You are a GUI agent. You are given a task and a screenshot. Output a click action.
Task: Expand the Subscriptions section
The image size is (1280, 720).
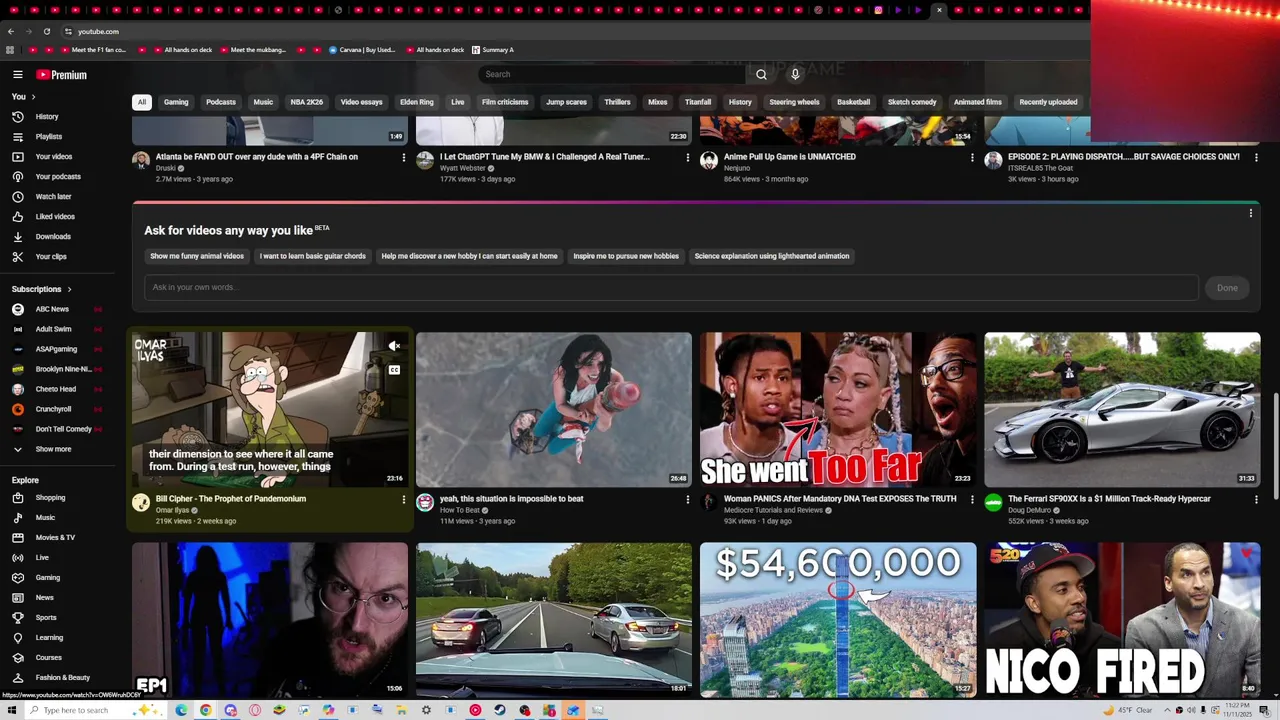[41, 289]
